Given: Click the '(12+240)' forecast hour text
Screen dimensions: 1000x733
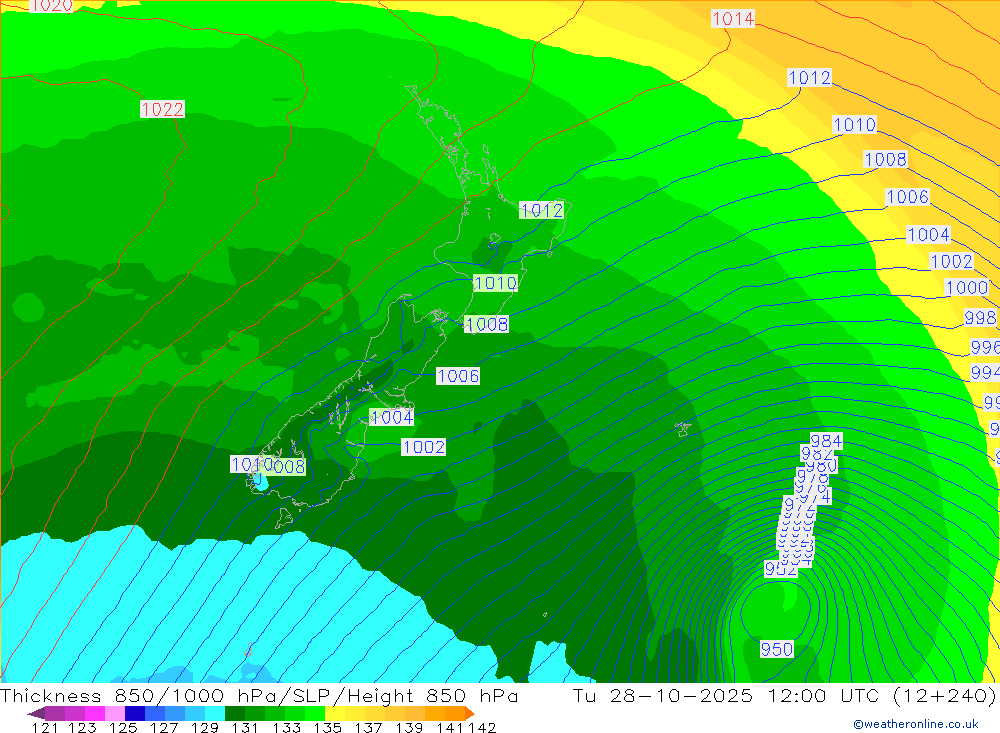Looking at the screenshot, I should (944, 695).
